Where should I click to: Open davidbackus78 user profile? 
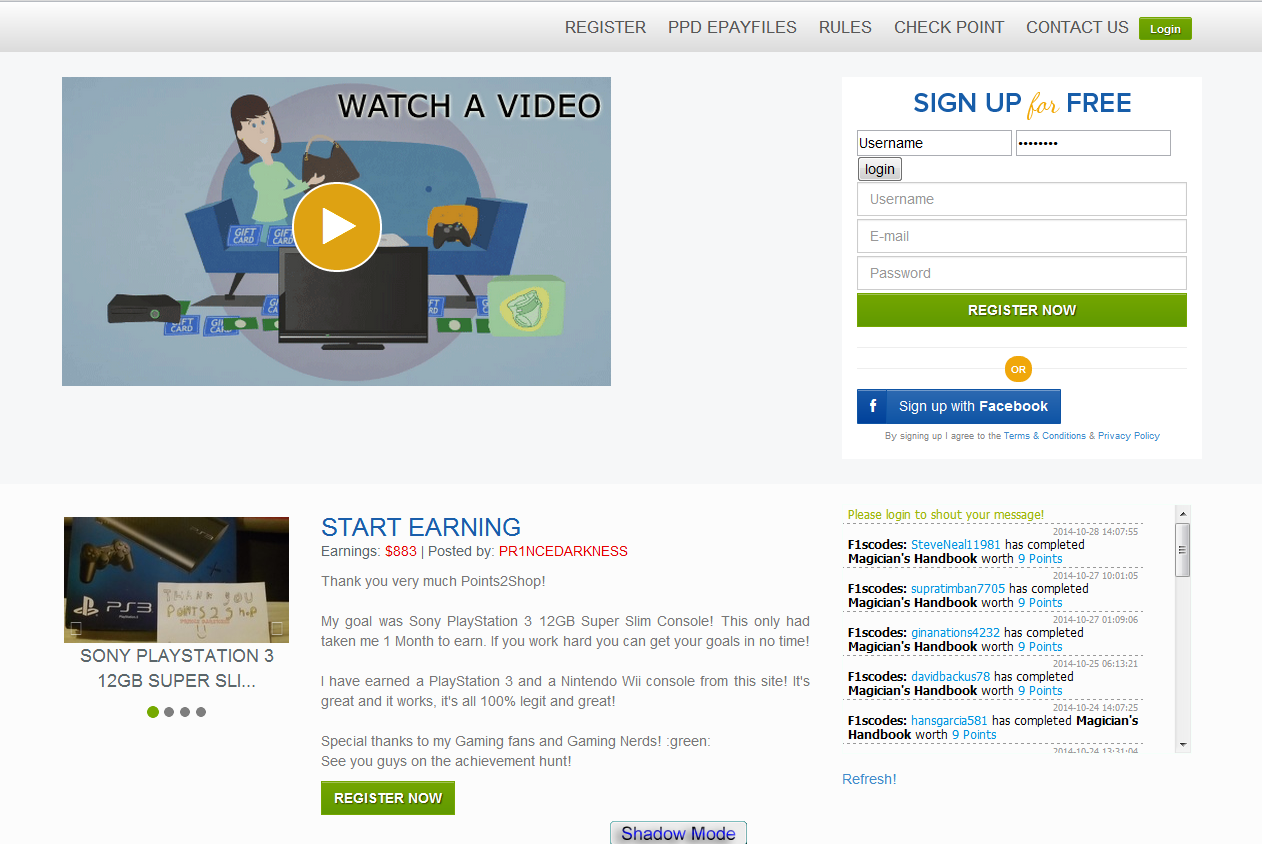950,677
